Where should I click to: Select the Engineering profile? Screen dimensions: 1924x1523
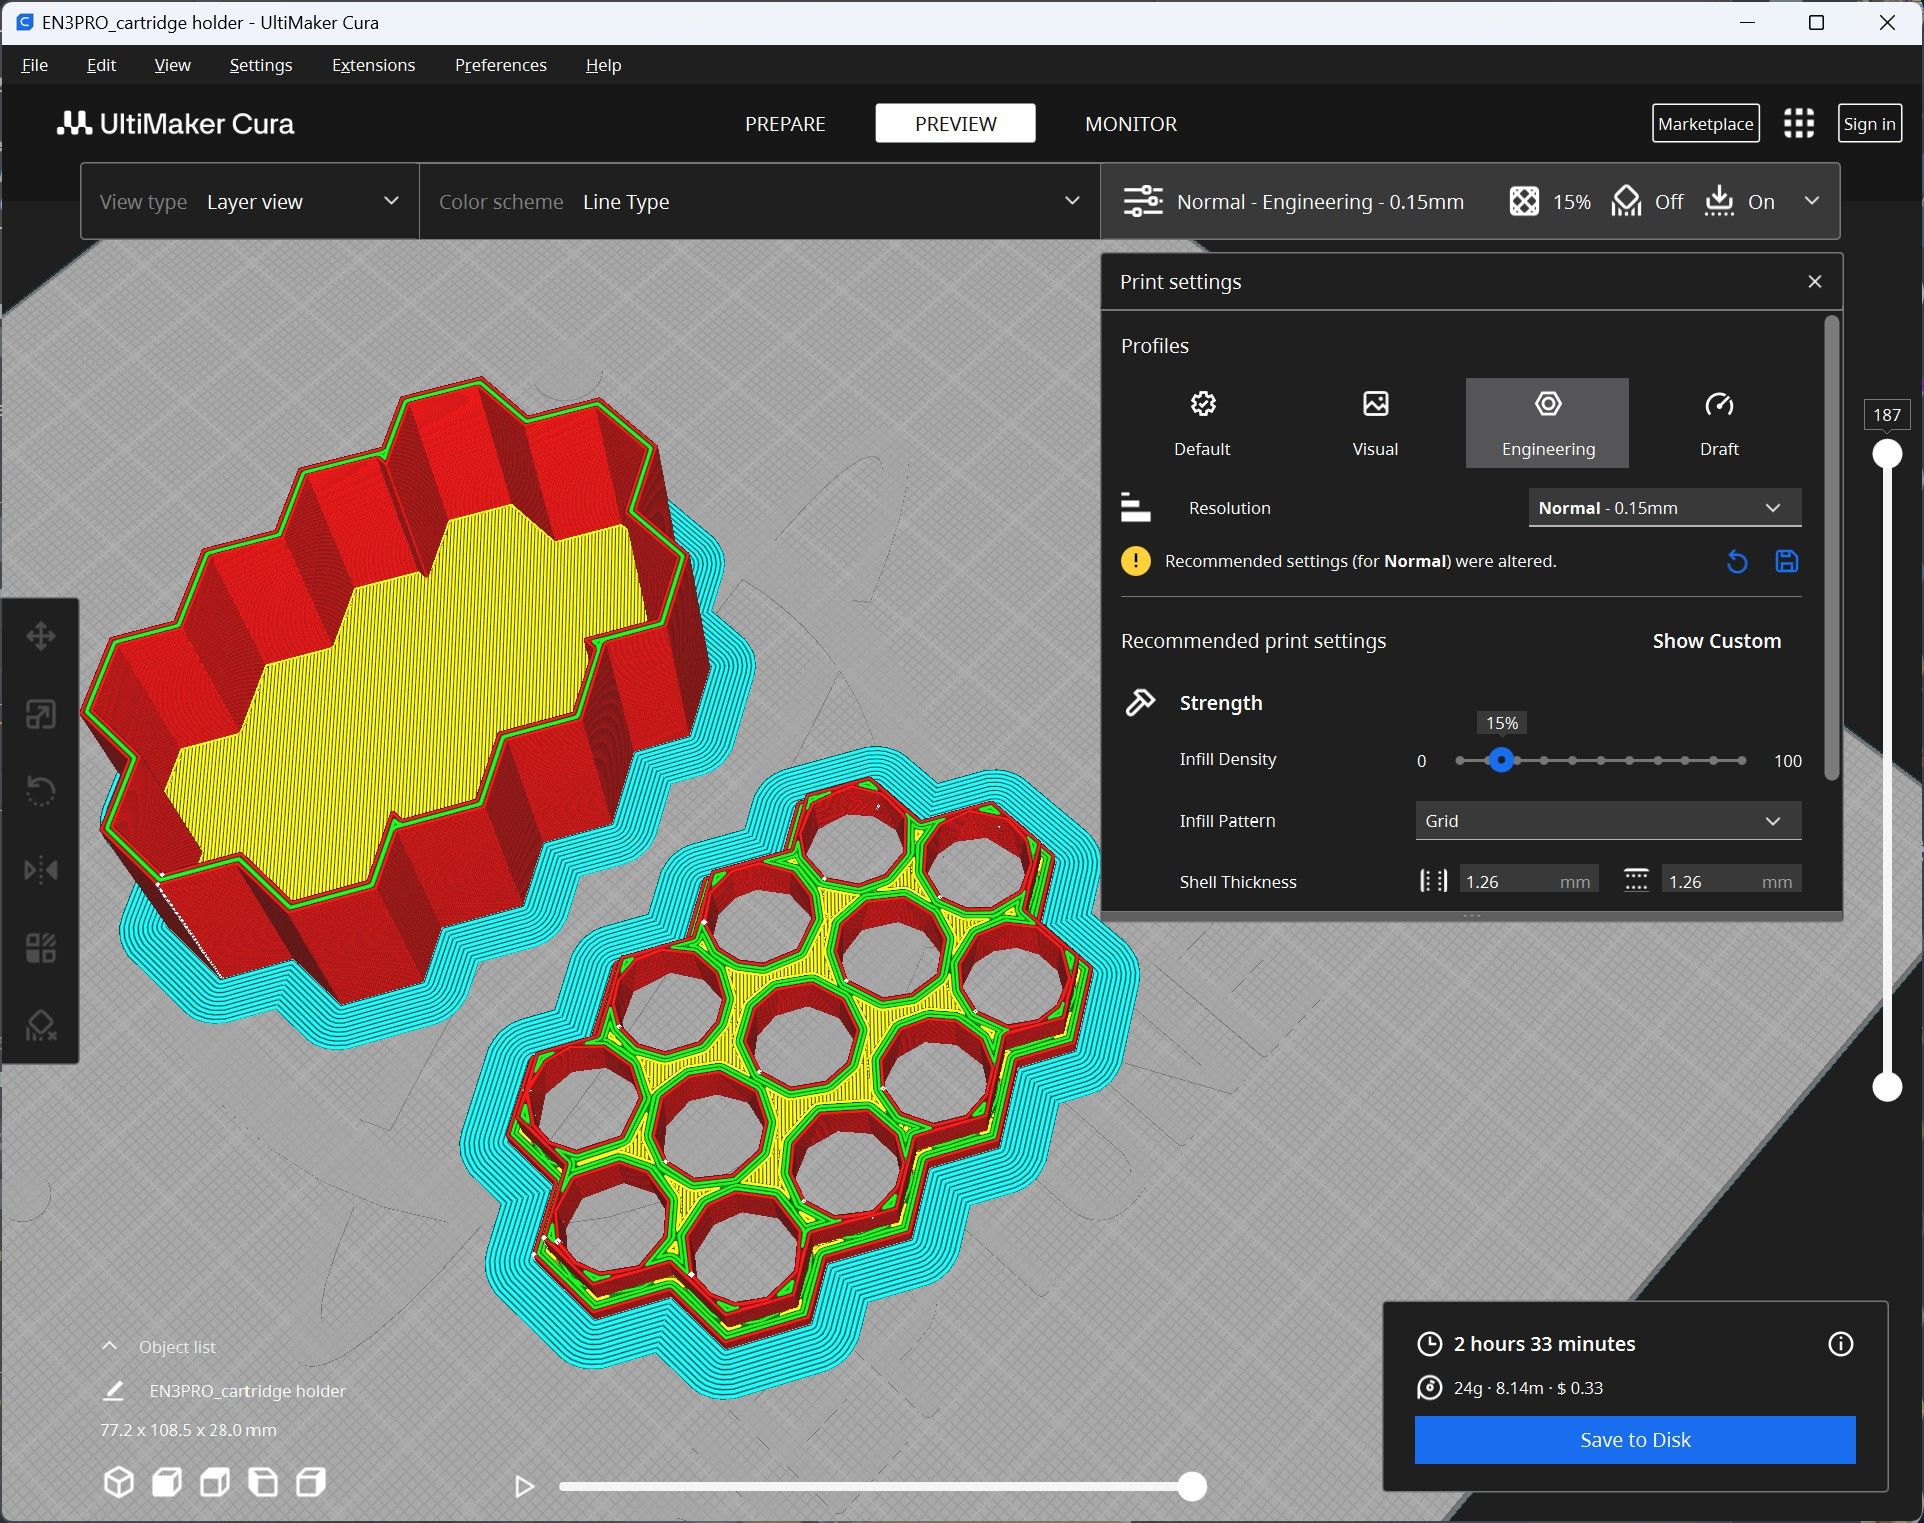click(x=1547, y=423)
